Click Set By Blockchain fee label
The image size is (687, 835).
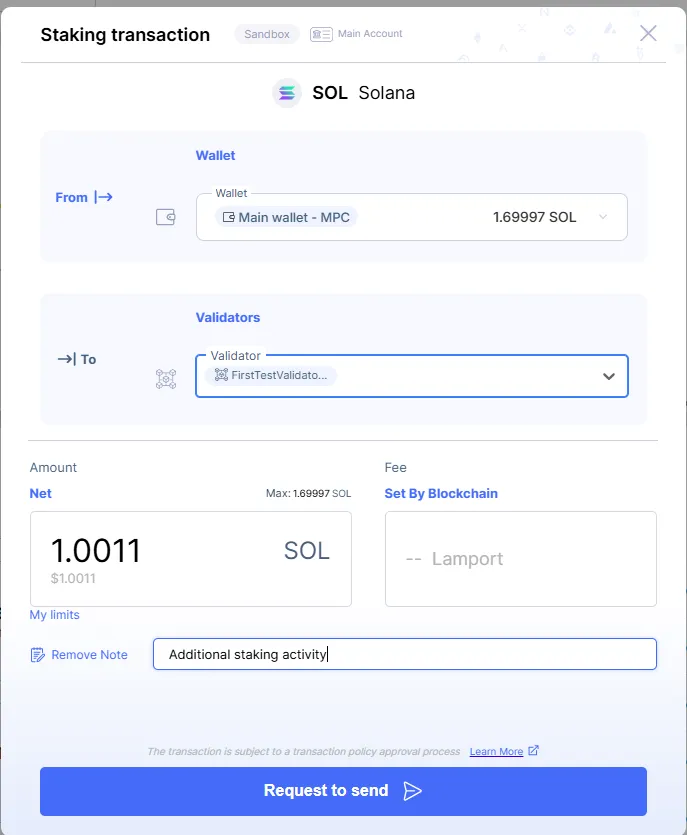[441, 493]
